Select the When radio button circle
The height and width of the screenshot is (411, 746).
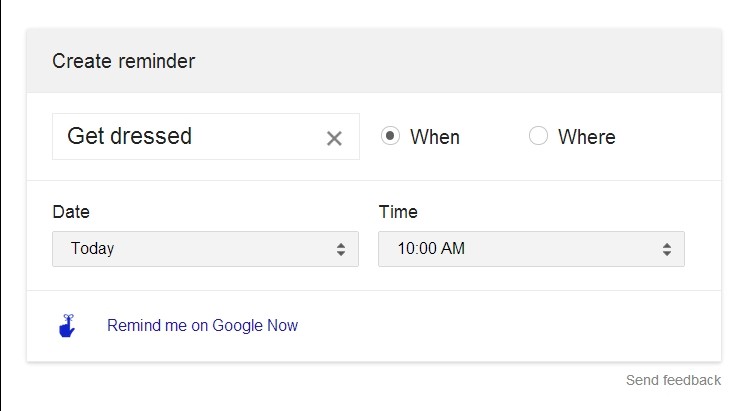390,136
